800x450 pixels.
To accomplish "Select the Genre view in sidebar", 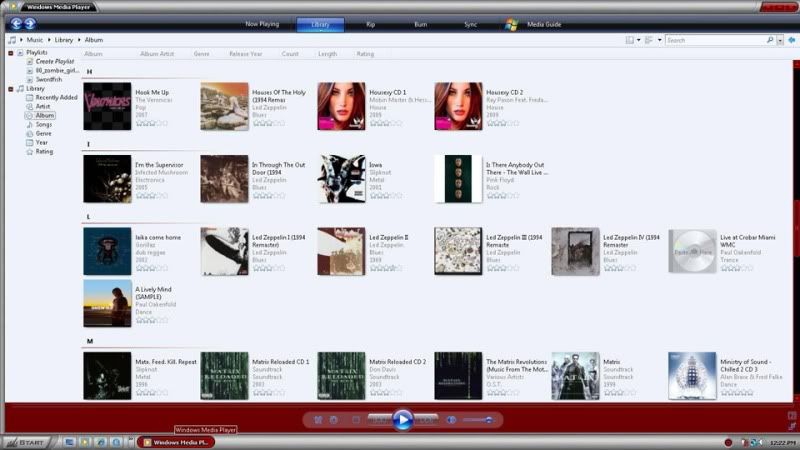I will click(43, 134).
